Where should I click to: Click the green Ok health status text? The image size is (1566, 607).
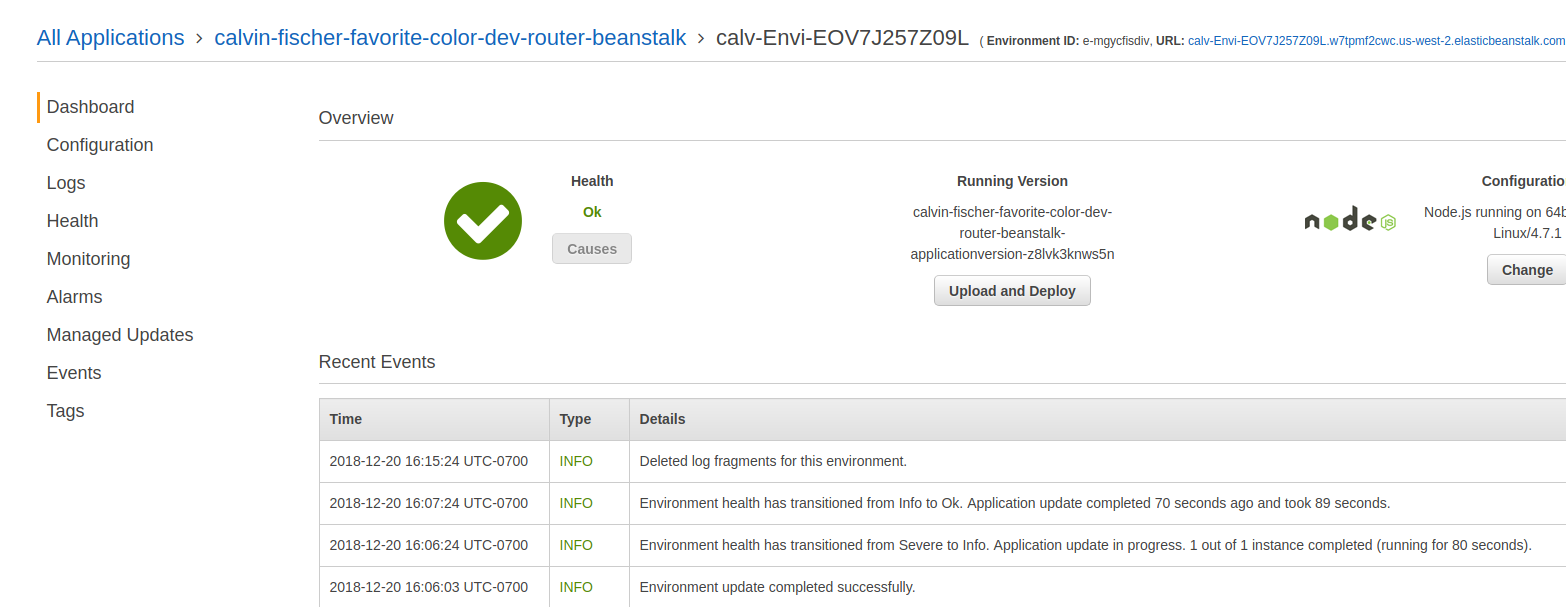pyautogui.click(x=592, y=212)
